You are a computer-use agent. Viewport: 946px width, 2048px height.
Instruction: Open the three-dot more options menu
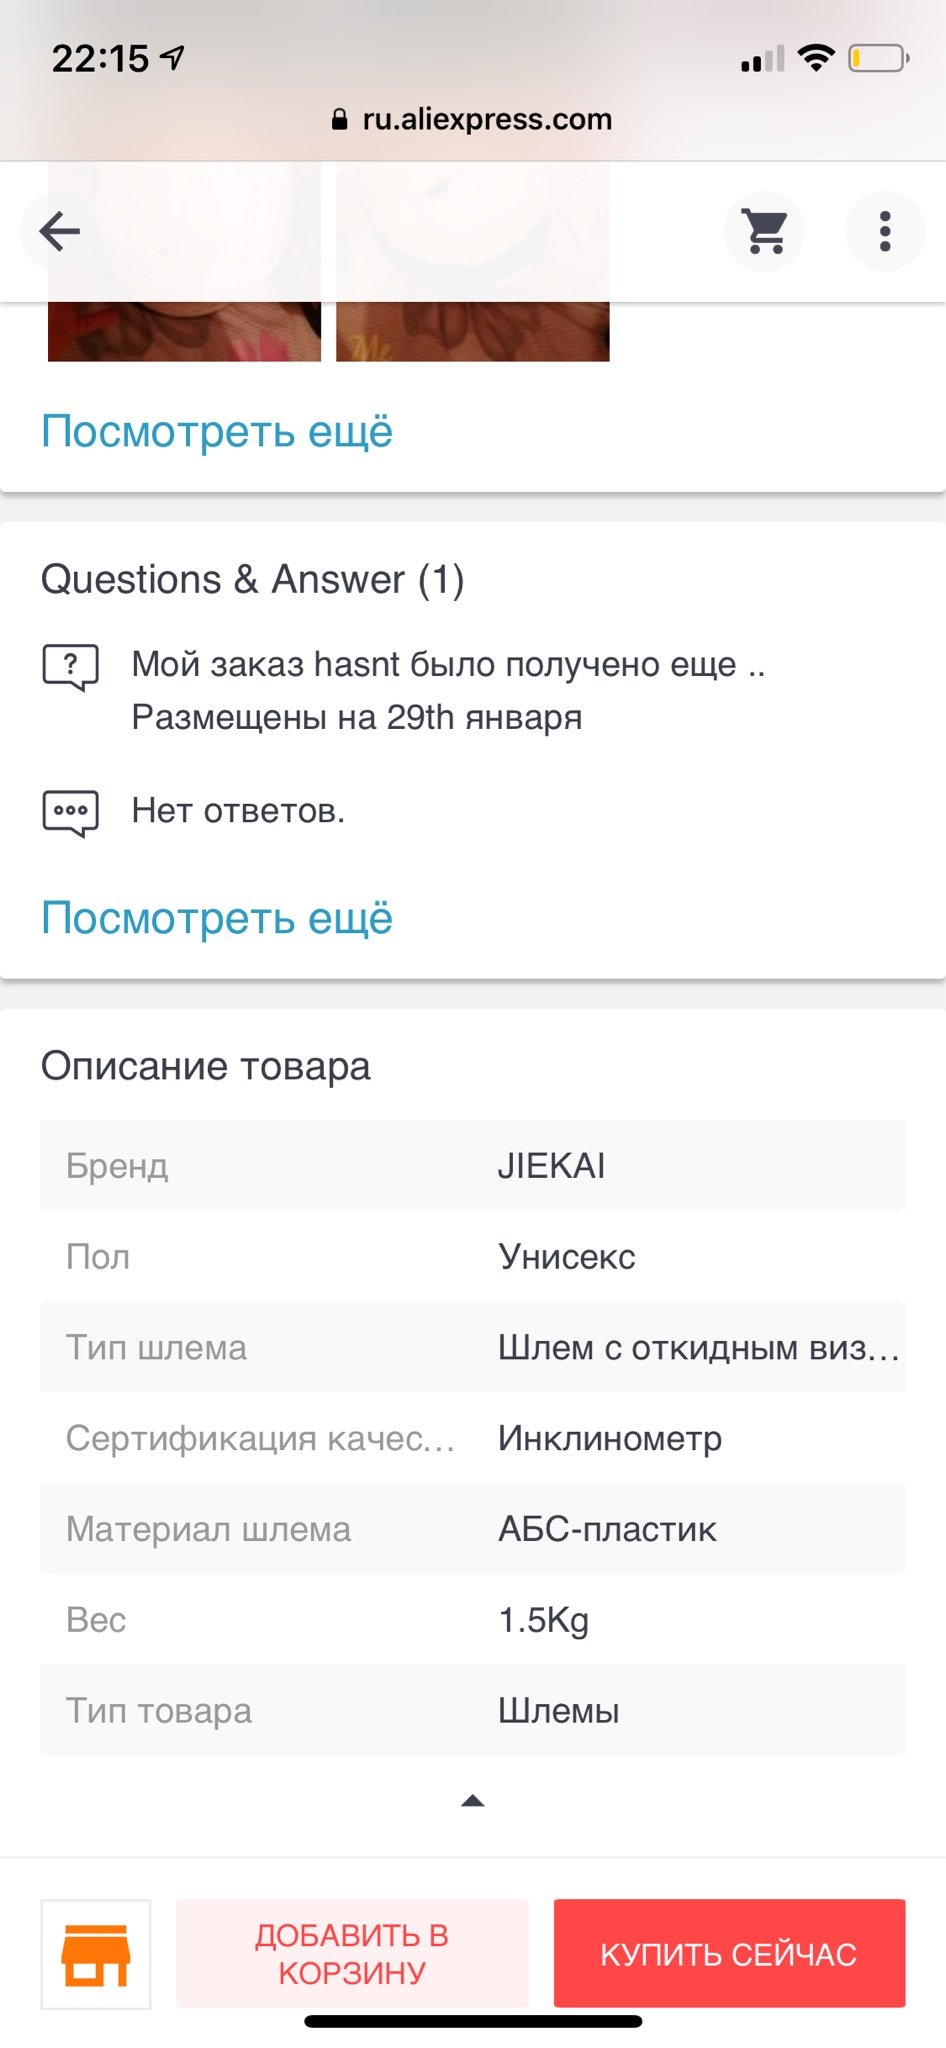885,231
